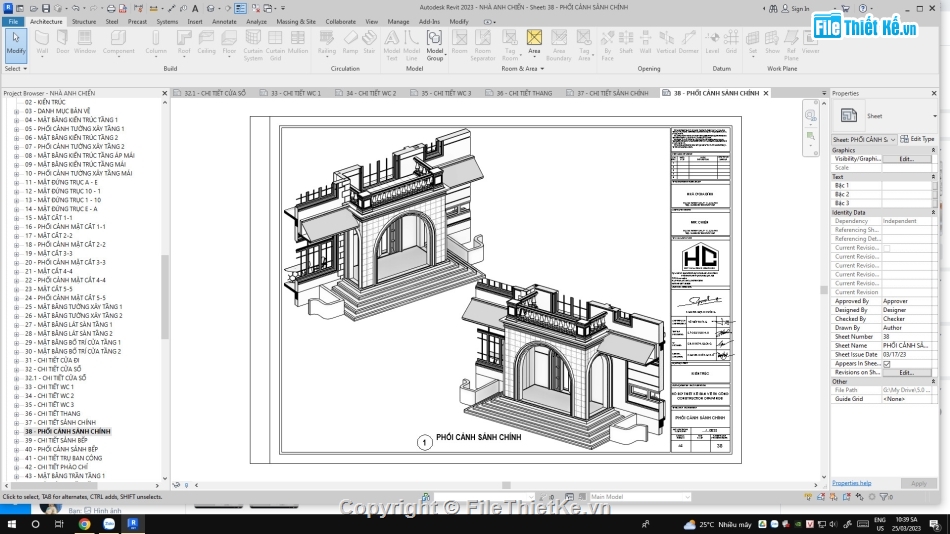The width and height of the screenshot is (950, 534).
Task: Select the Modify tool in the ribbon
Action: pos(16,44)
